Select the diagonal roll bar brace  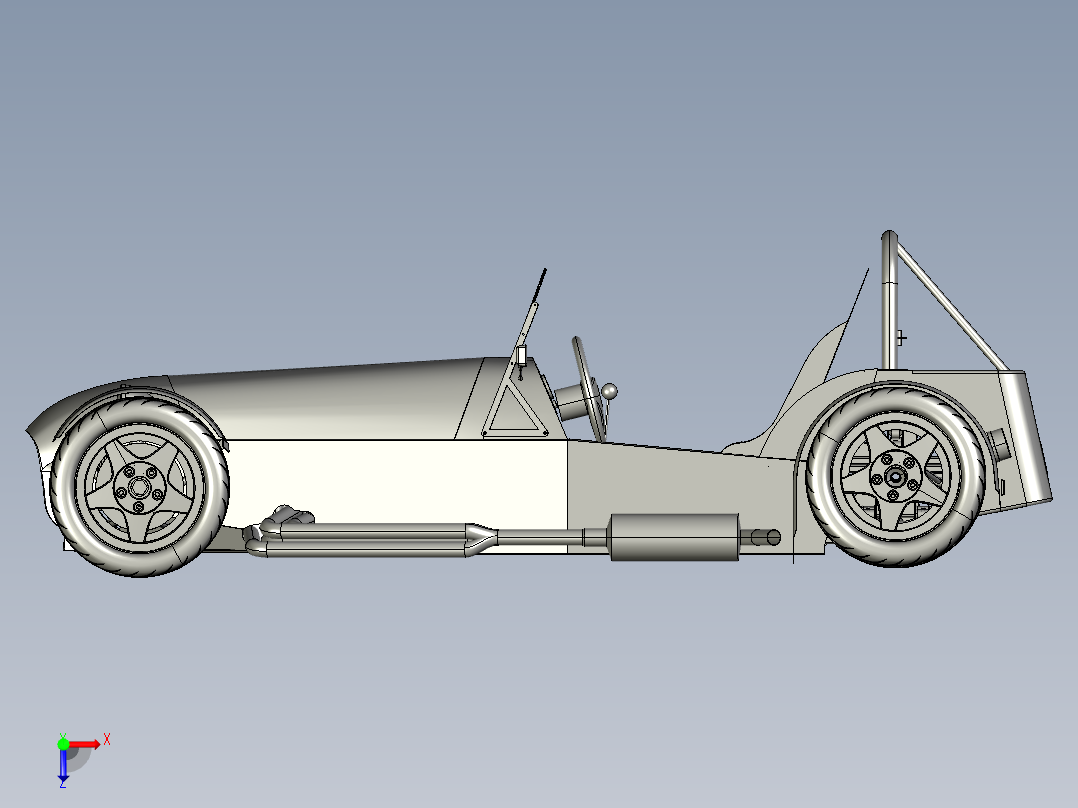tap(953, 307)
